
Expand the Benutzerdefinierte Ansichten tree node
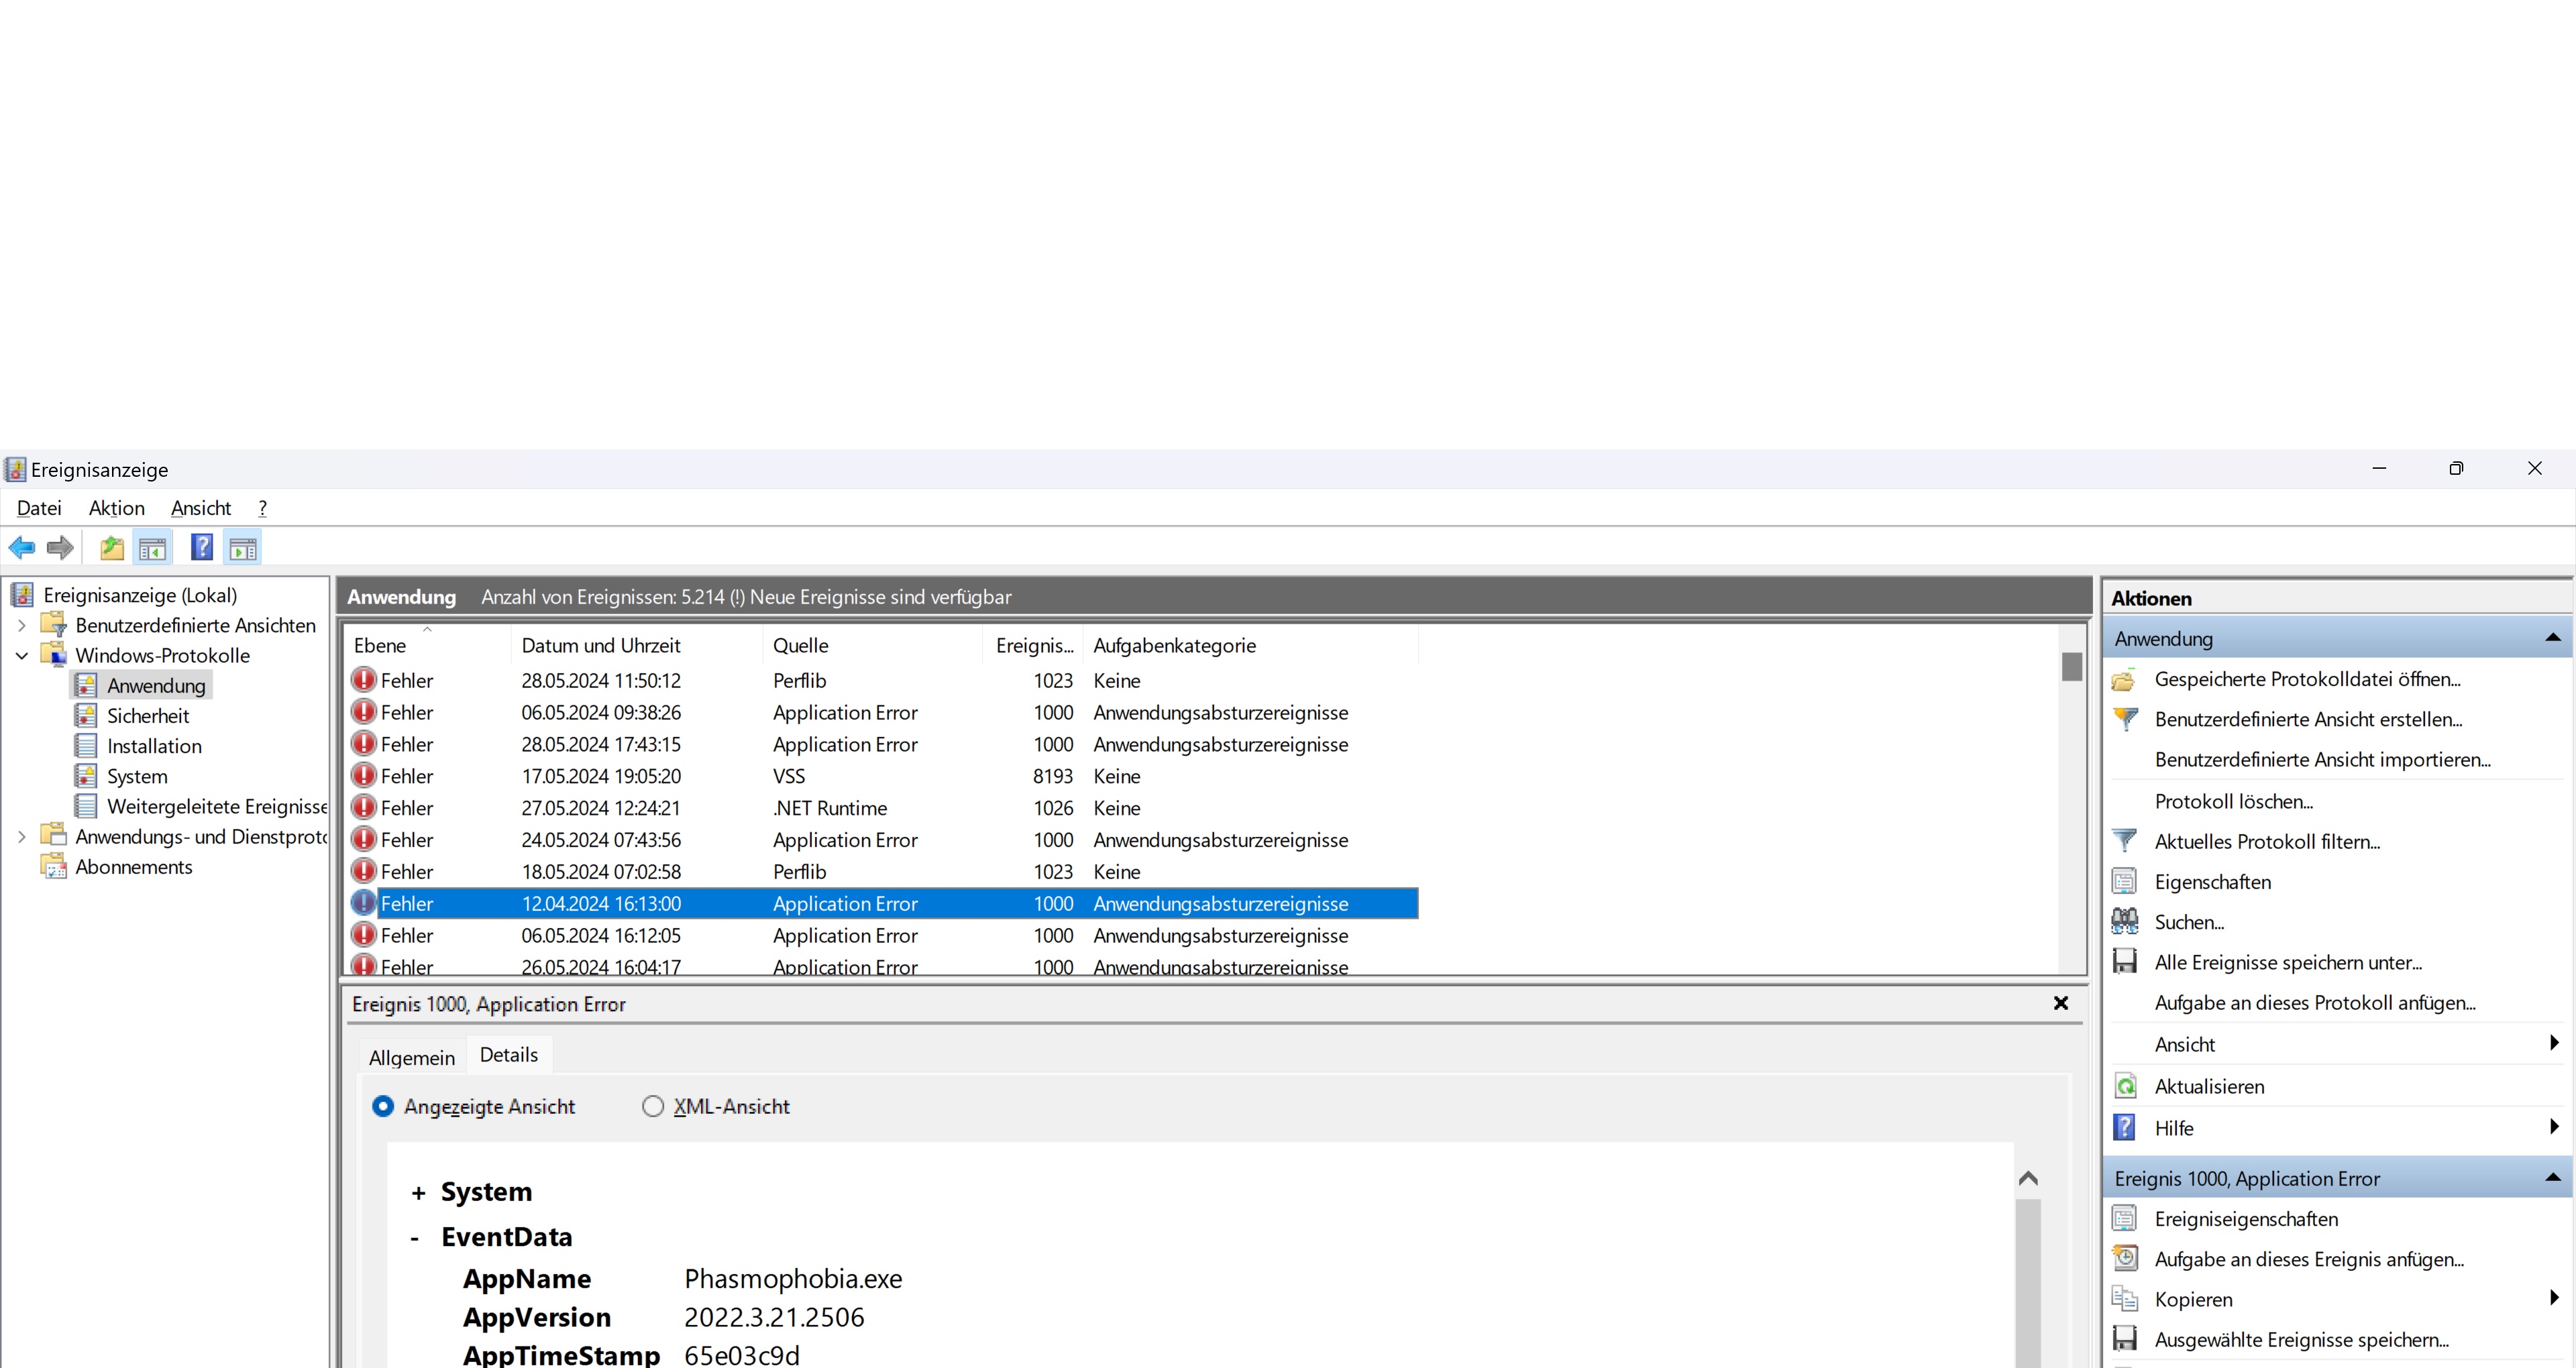tap(22, 625)
